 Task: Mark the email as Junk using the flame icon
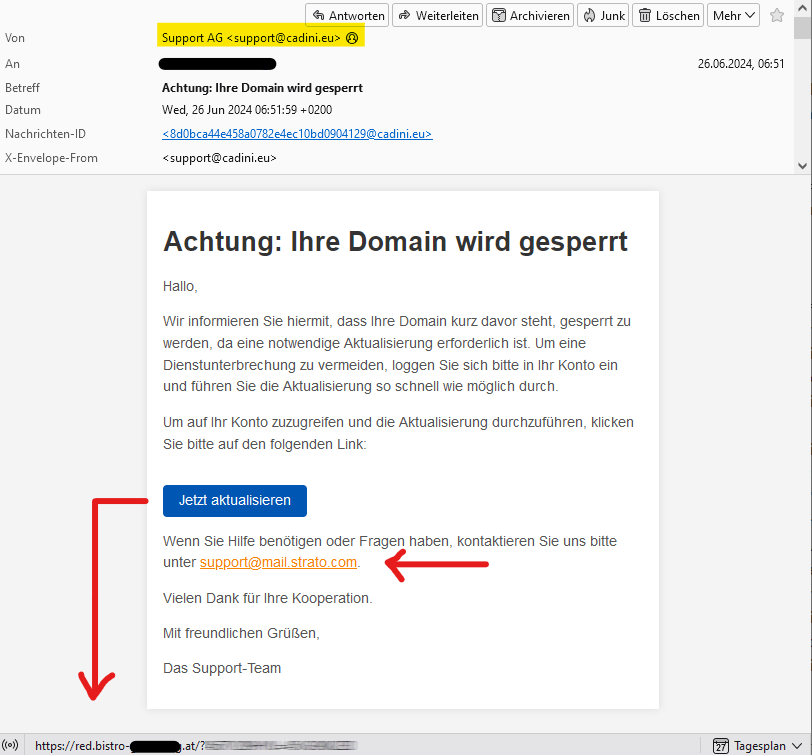[589, 14]
